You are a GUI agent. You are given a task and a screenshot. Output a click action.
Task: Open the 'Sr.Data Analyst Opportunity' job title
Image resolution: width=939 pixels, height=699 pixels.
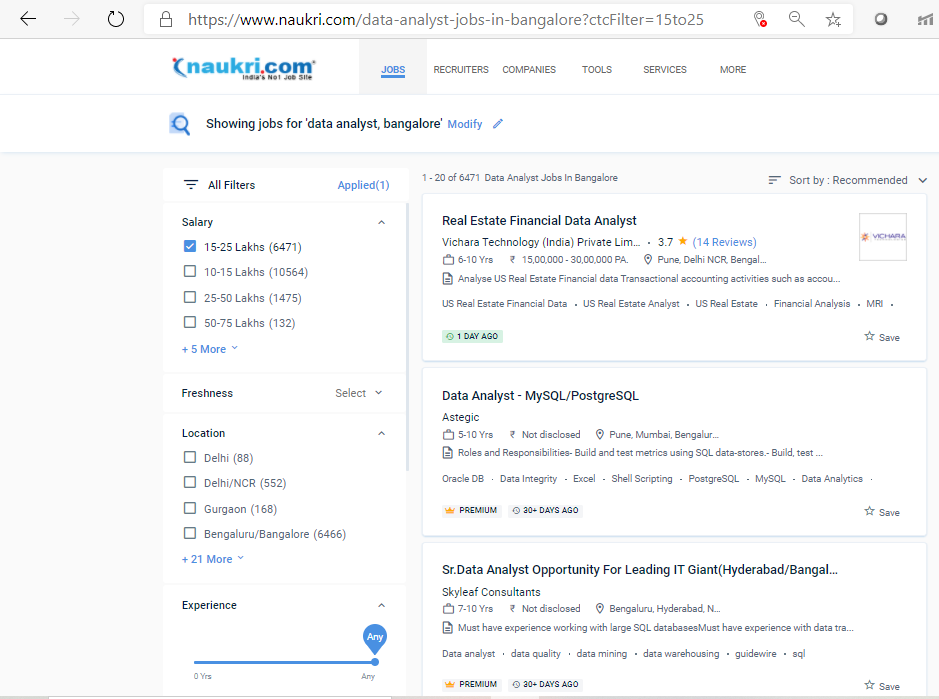tap(640, 570)
